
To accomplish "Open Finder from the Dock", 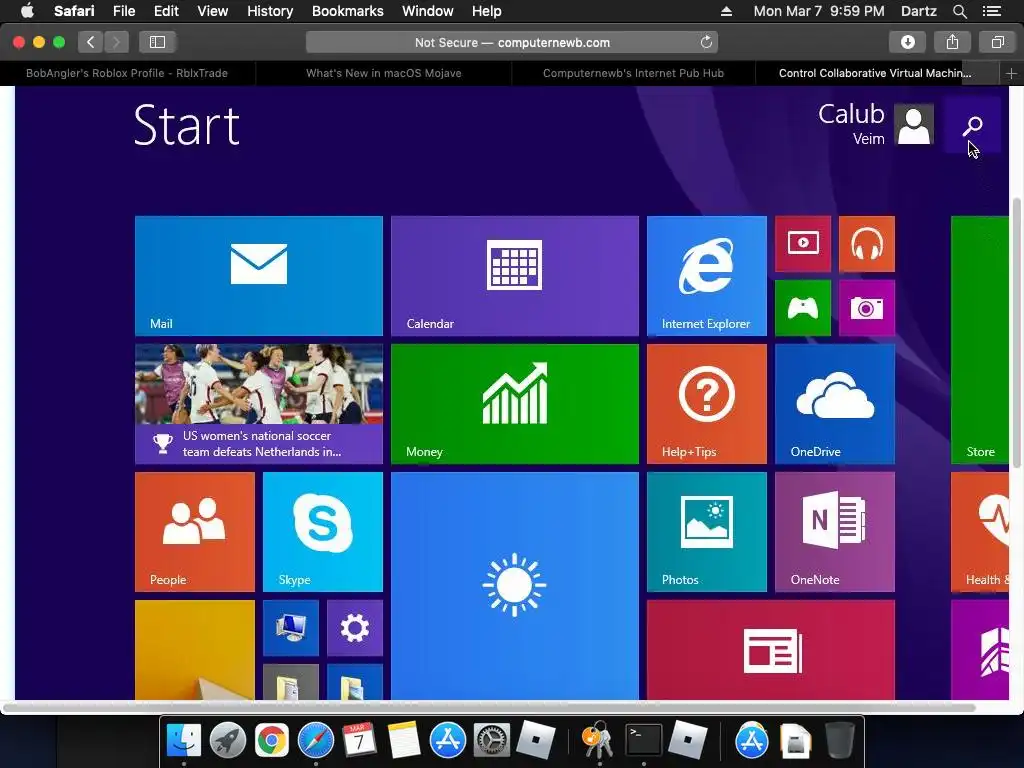I will tap(184, 741).
